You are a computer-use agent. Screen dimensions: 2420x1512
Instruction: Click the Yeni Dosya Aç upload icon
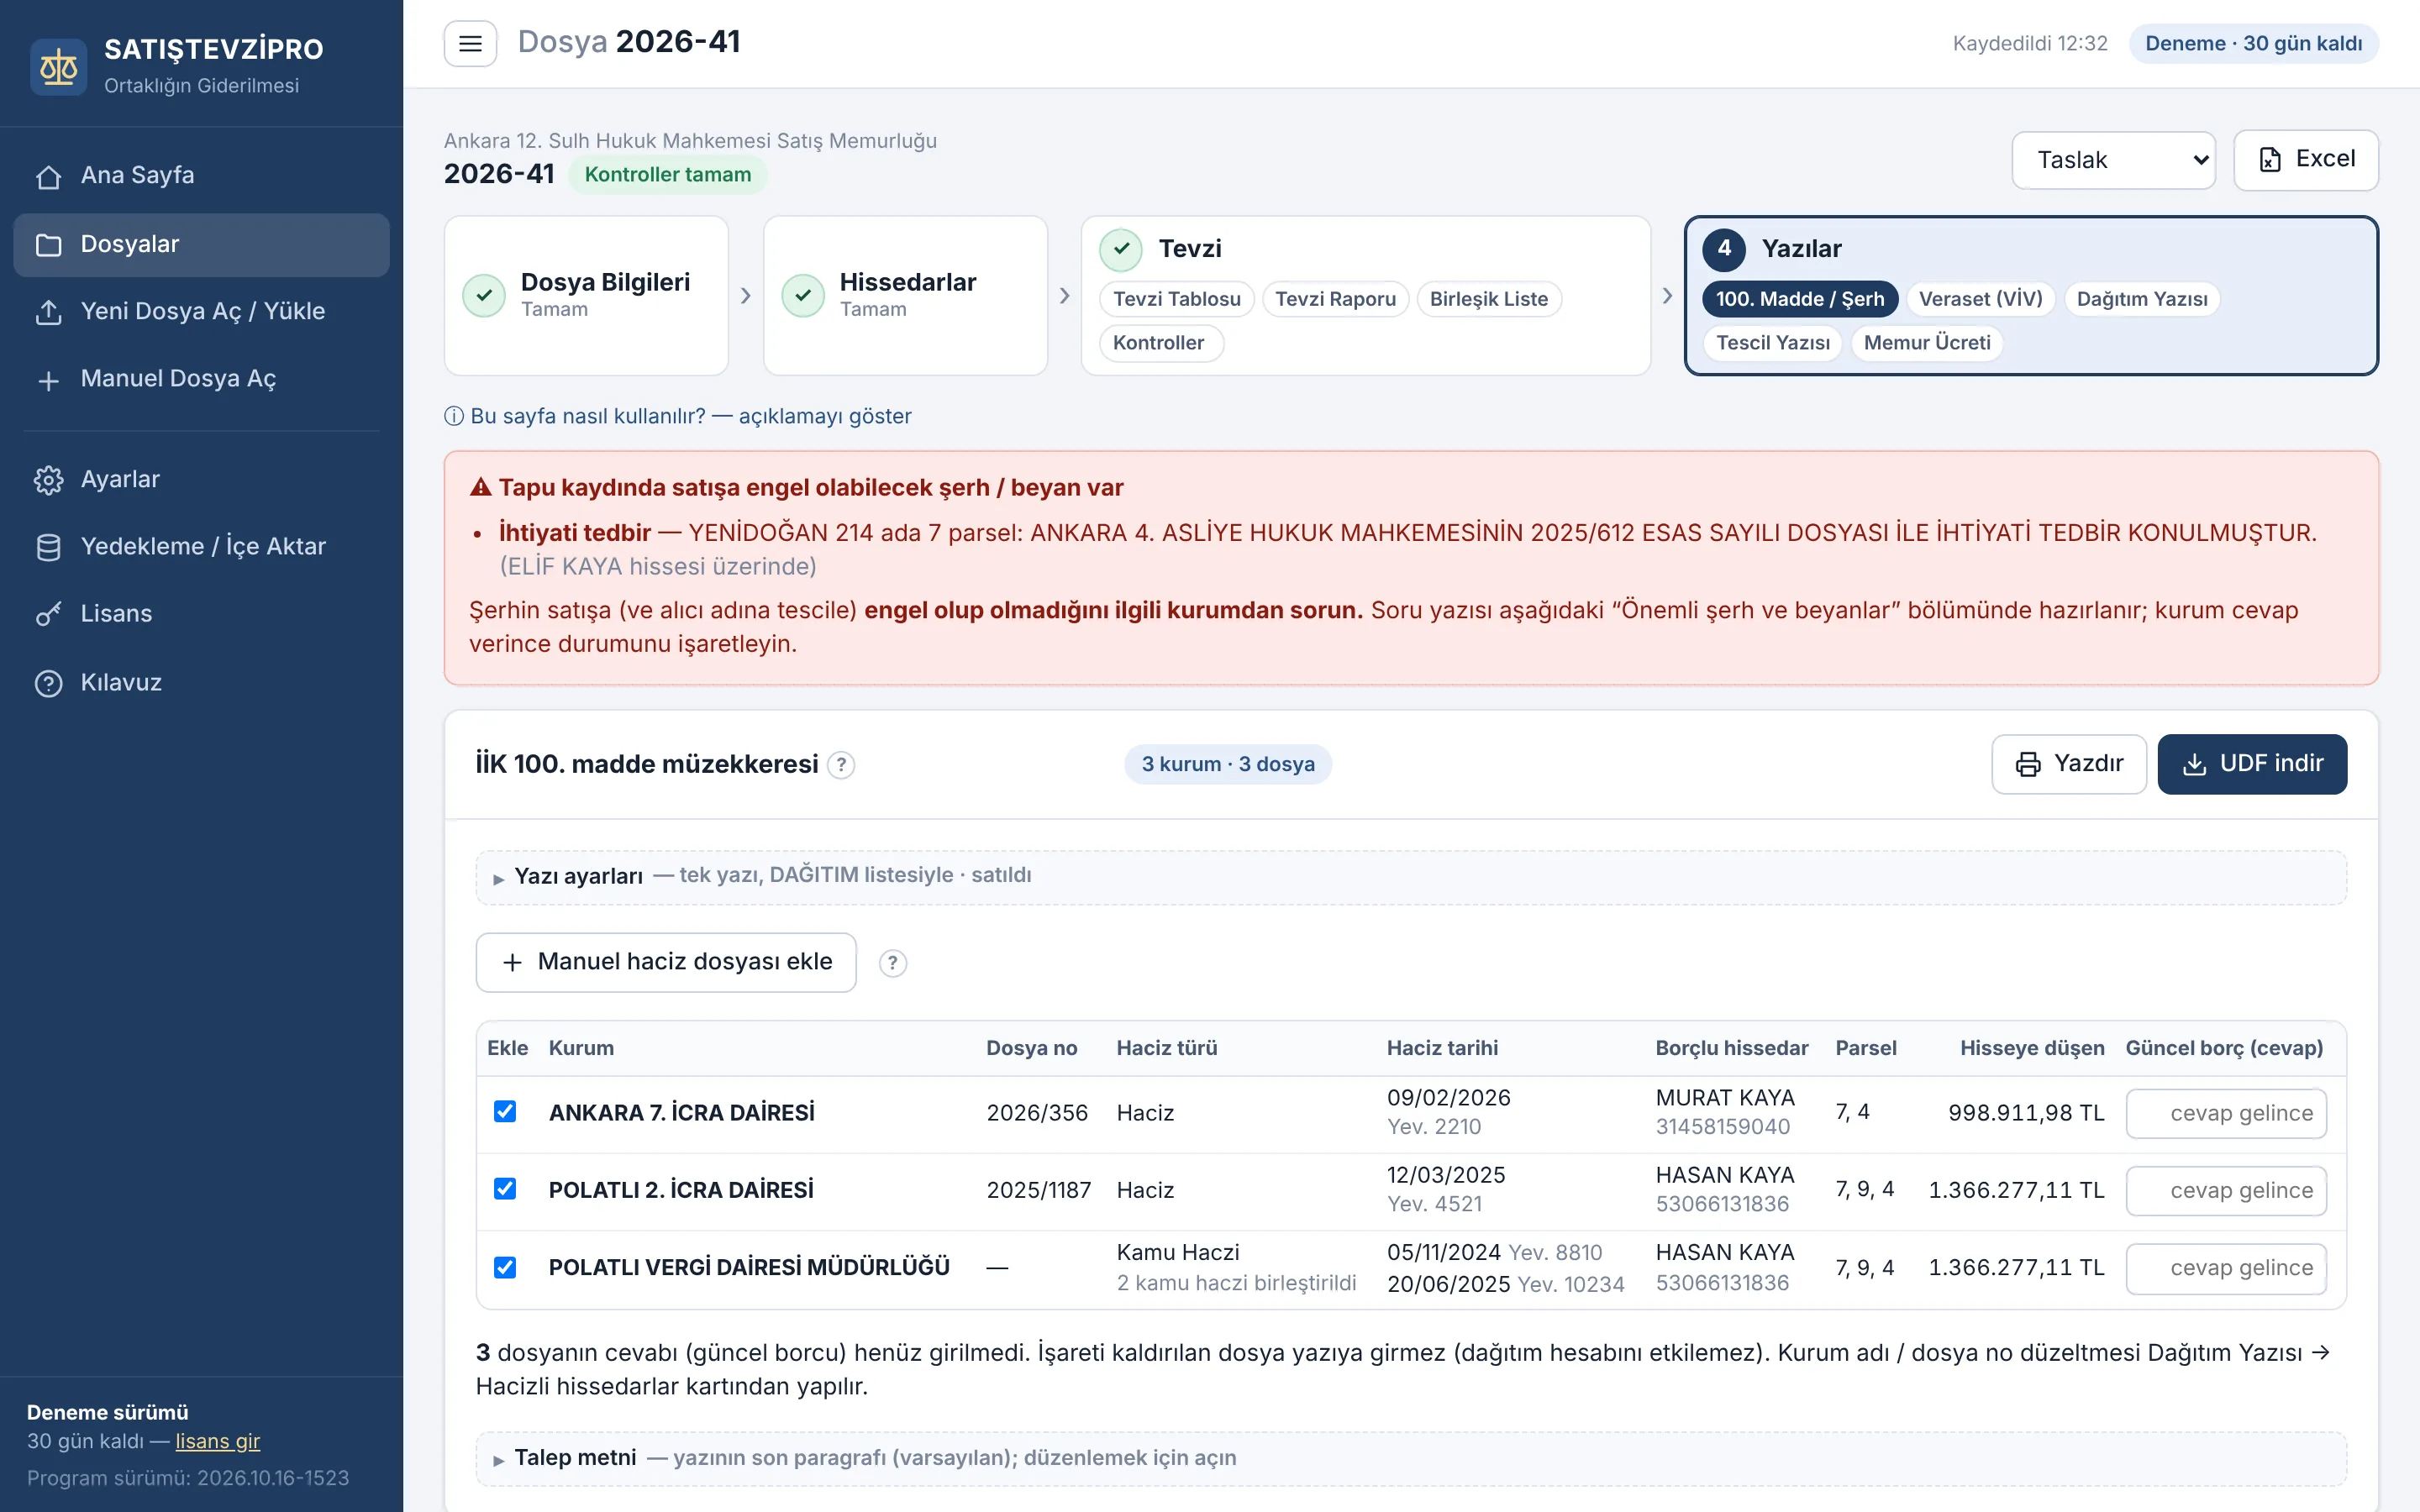48,312
